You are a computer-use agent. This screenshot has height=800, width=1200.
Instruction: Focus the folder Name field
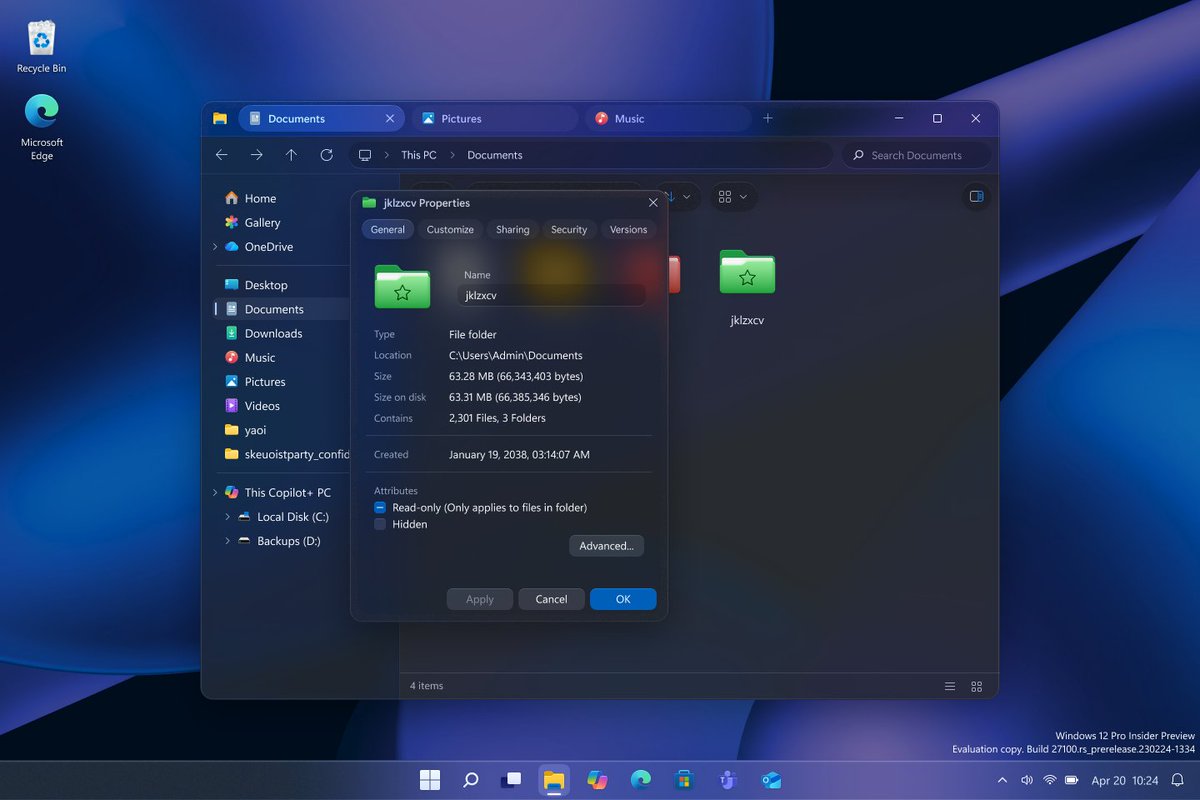(551, 295)
